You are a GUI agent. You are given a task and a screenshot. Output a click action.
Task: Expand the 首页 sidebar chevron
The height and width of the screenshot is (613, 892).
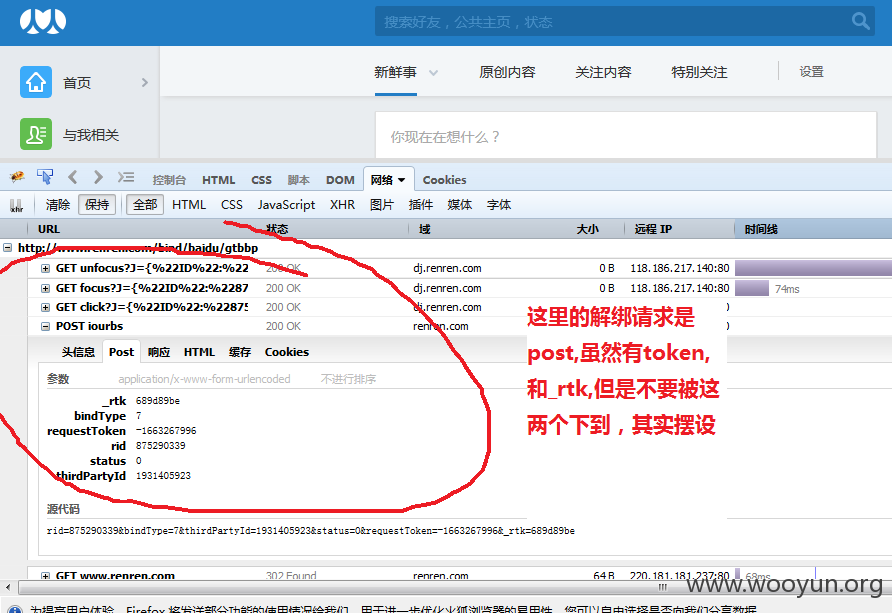coord(144,82)
